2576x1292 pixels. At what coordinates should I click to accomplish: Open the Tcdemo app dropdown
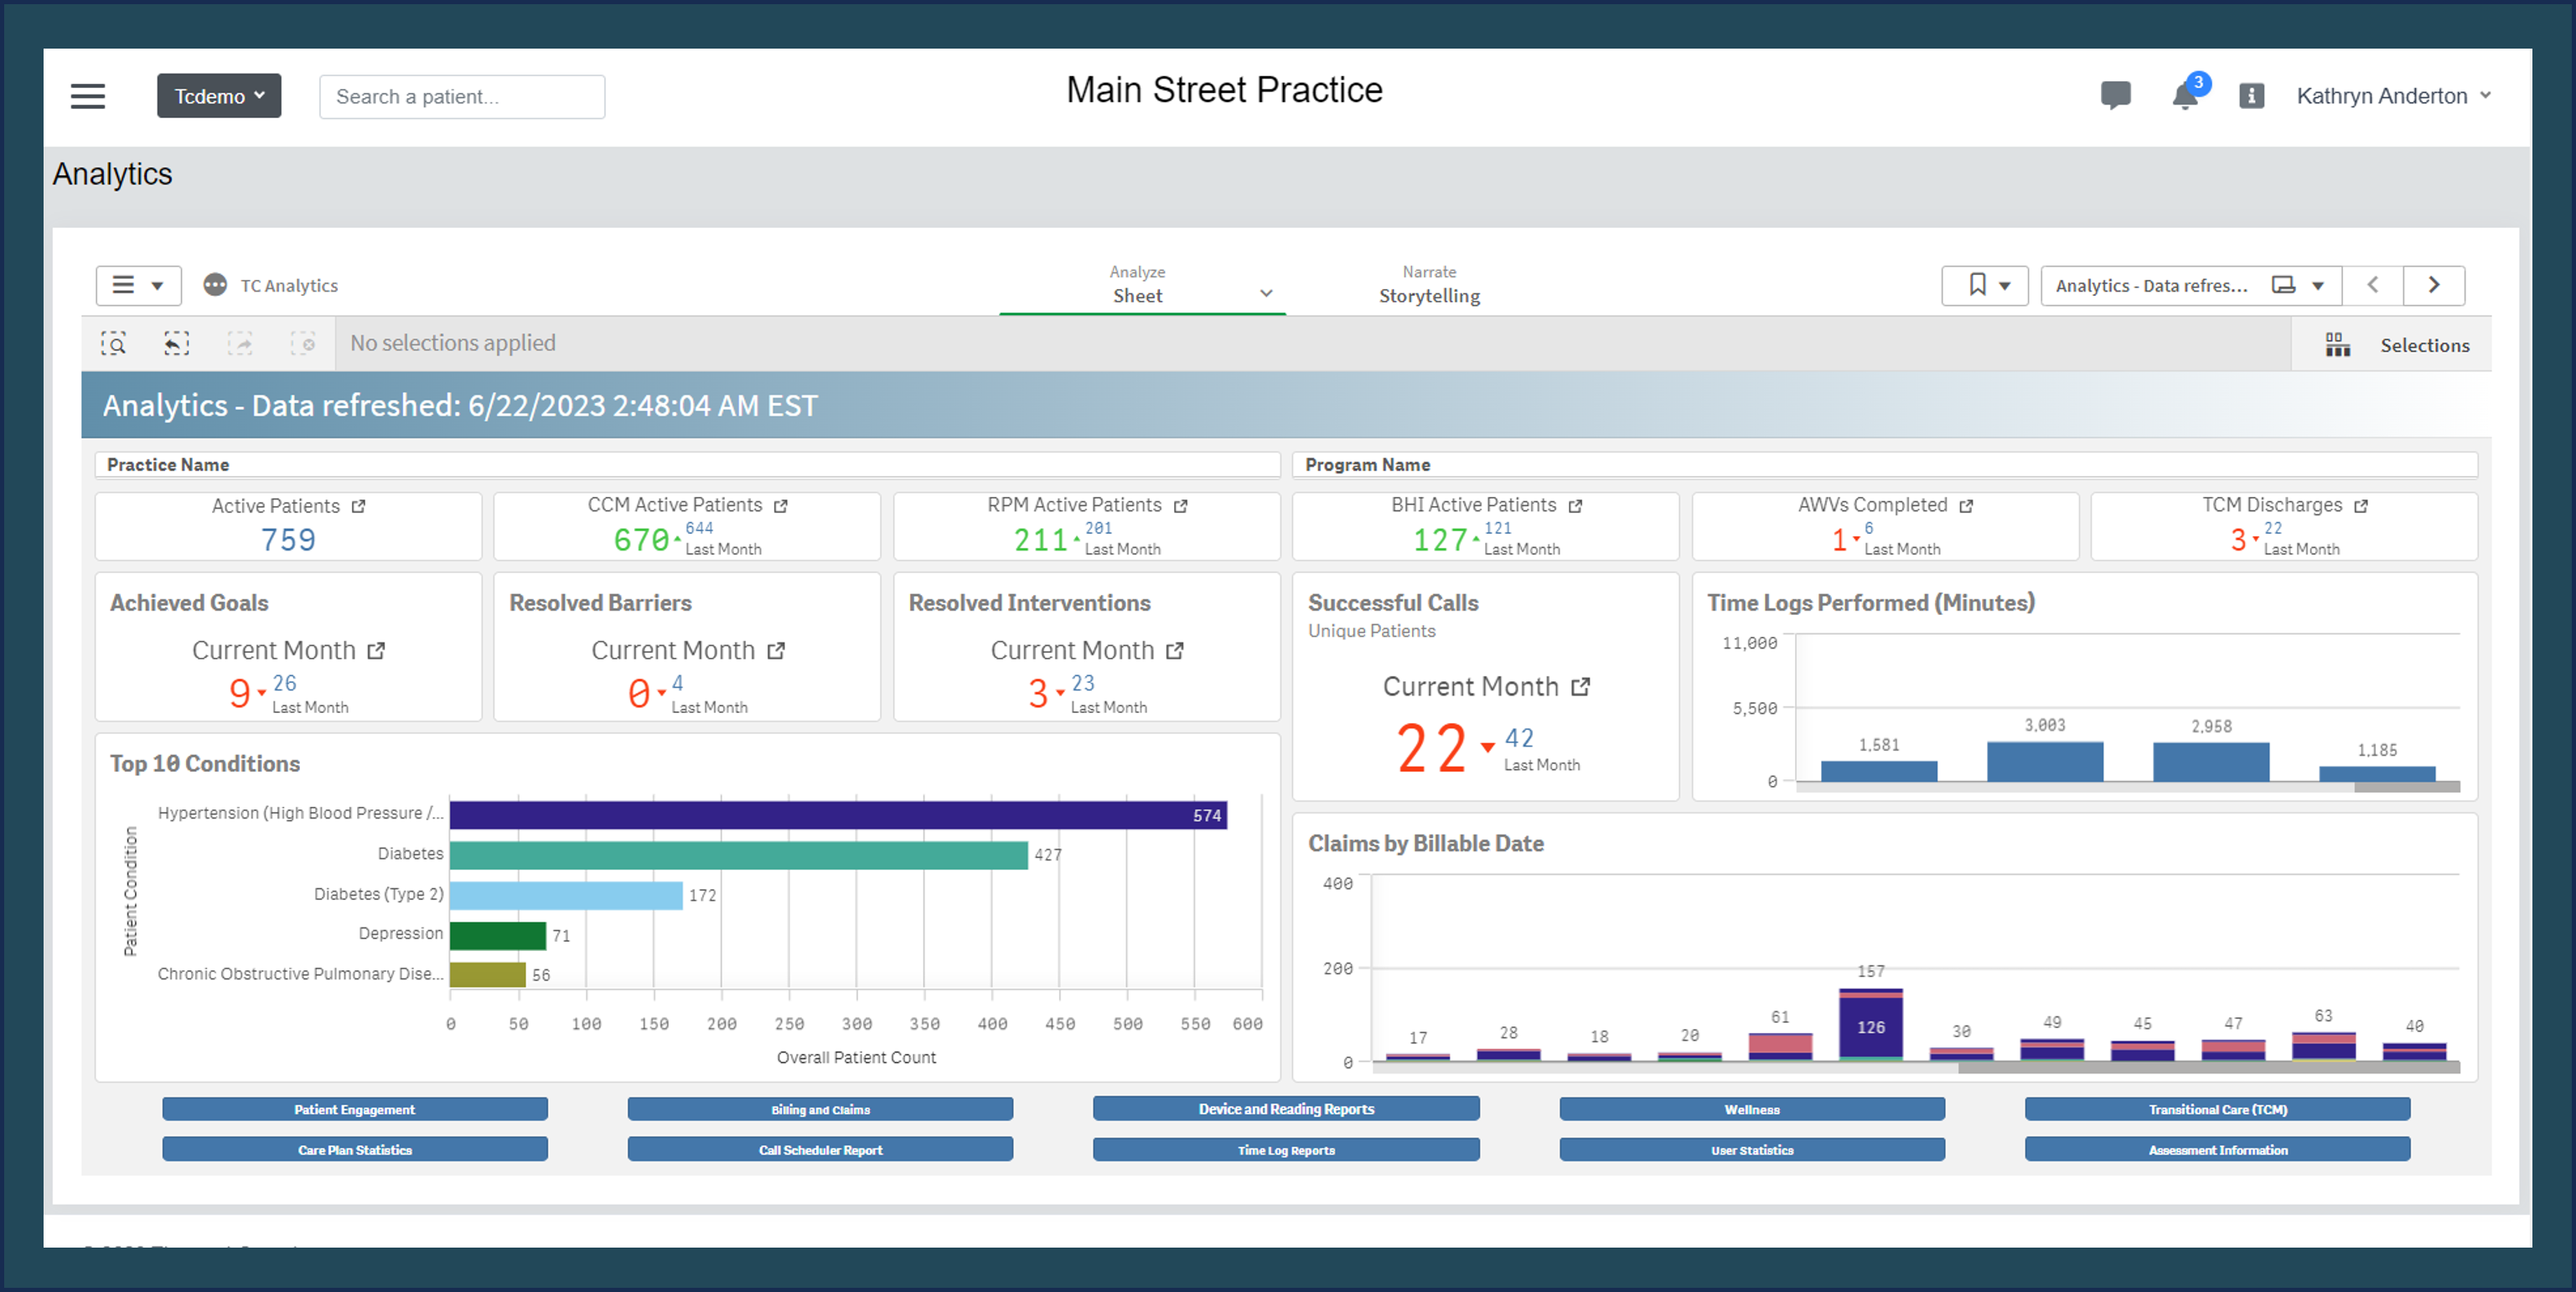tap(219, 96)
